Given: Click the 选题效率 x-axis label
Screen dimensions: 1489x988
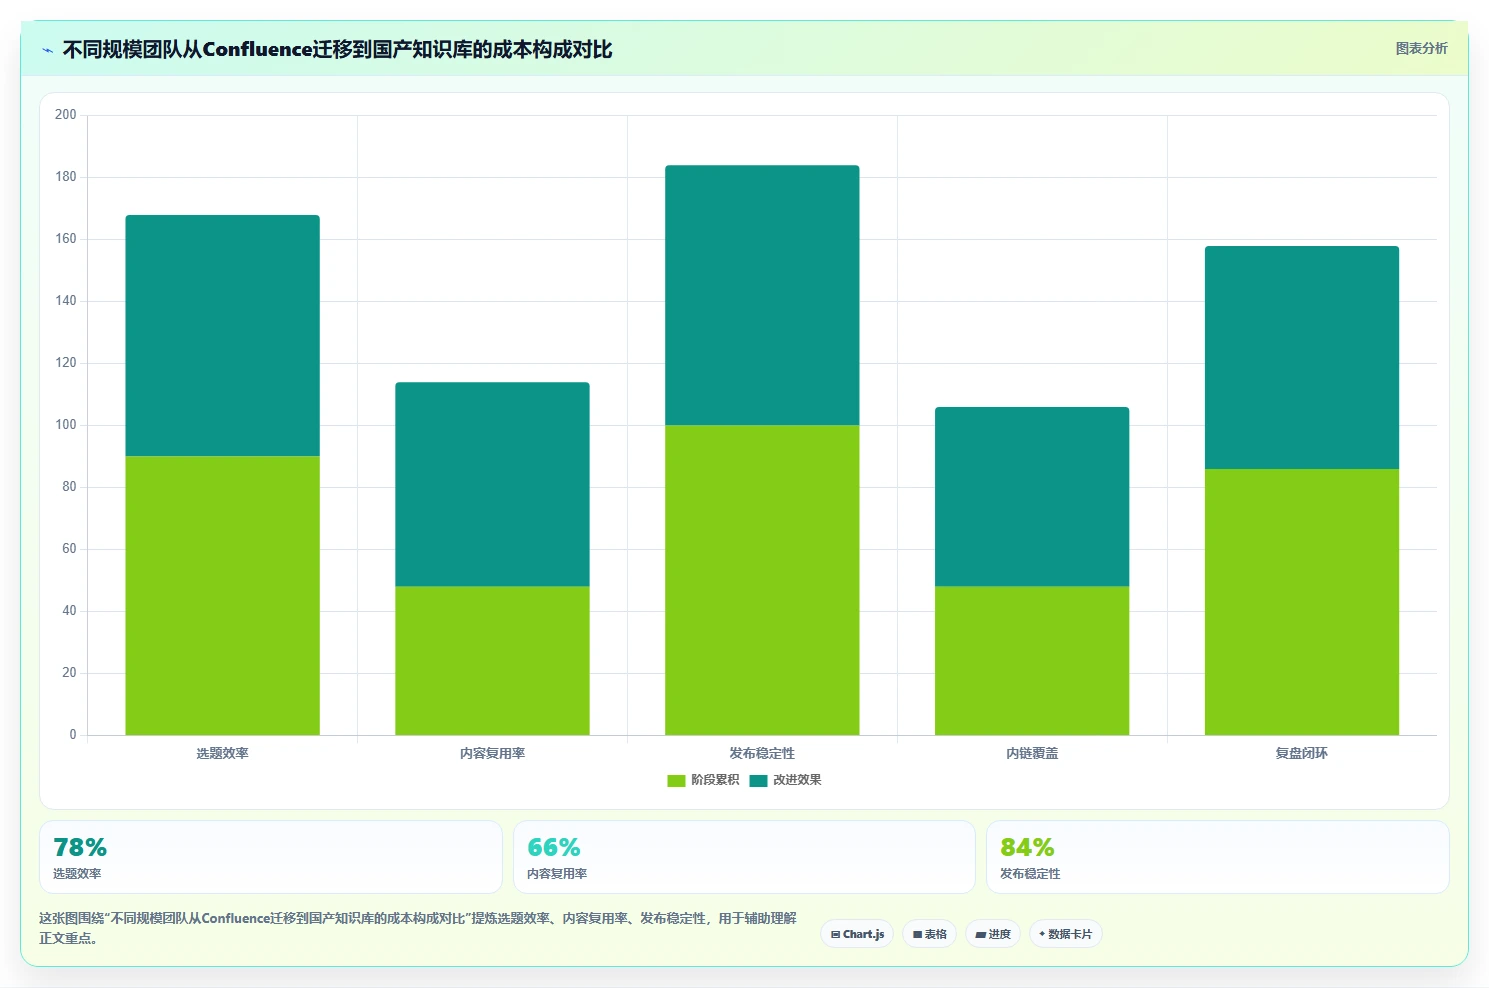Looking at the screenshot, I should tap(222, 753).
